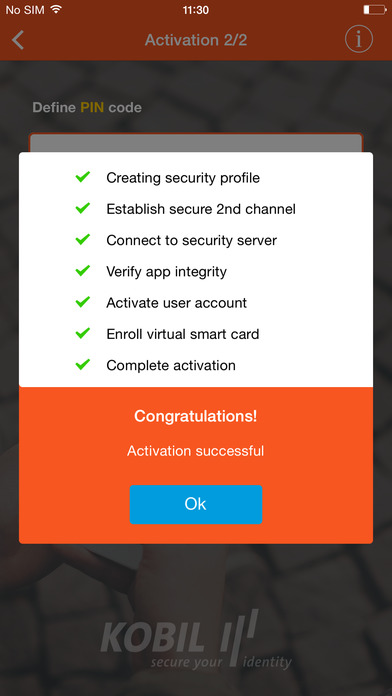Open the info icon in header
The width and height of the screenshot is (392, 696).
[359, 40]
